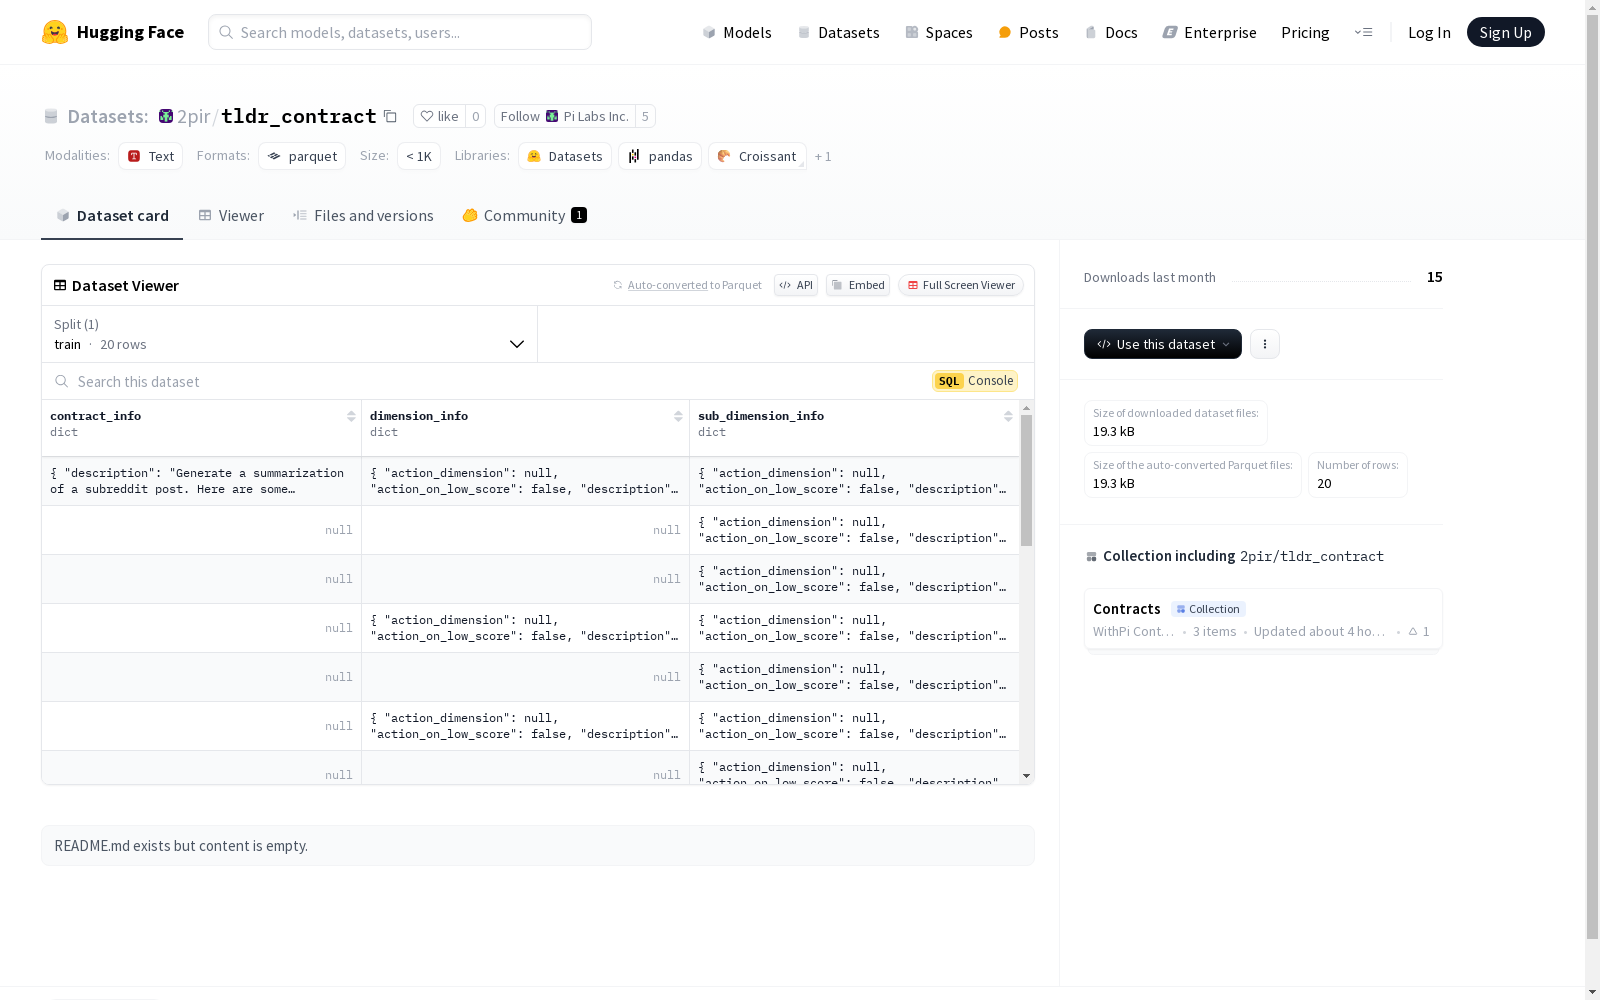Click the table scroll down arrow
The width and height of the screenshot is (1600, 1000).
(1026, 776)
